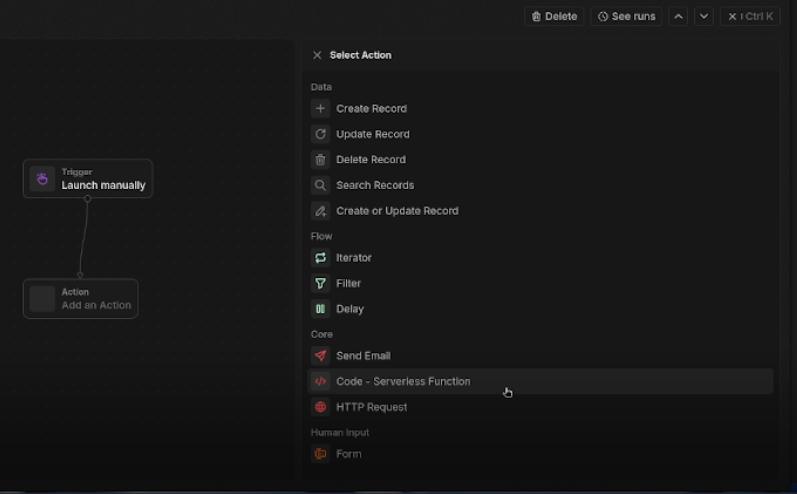Choose Search Records action

541,185
